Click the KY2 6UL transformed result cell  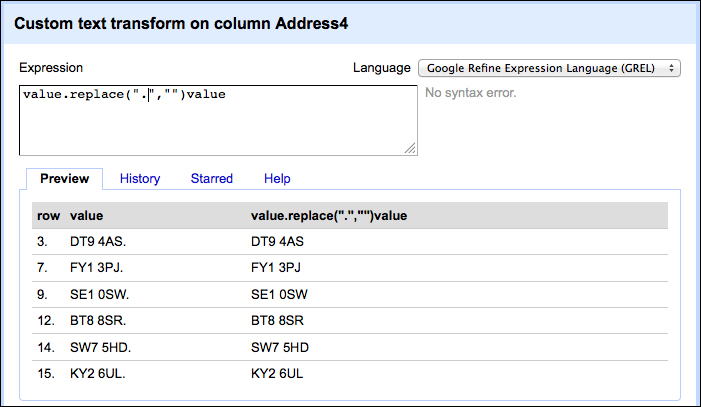(x=277, y=373)
